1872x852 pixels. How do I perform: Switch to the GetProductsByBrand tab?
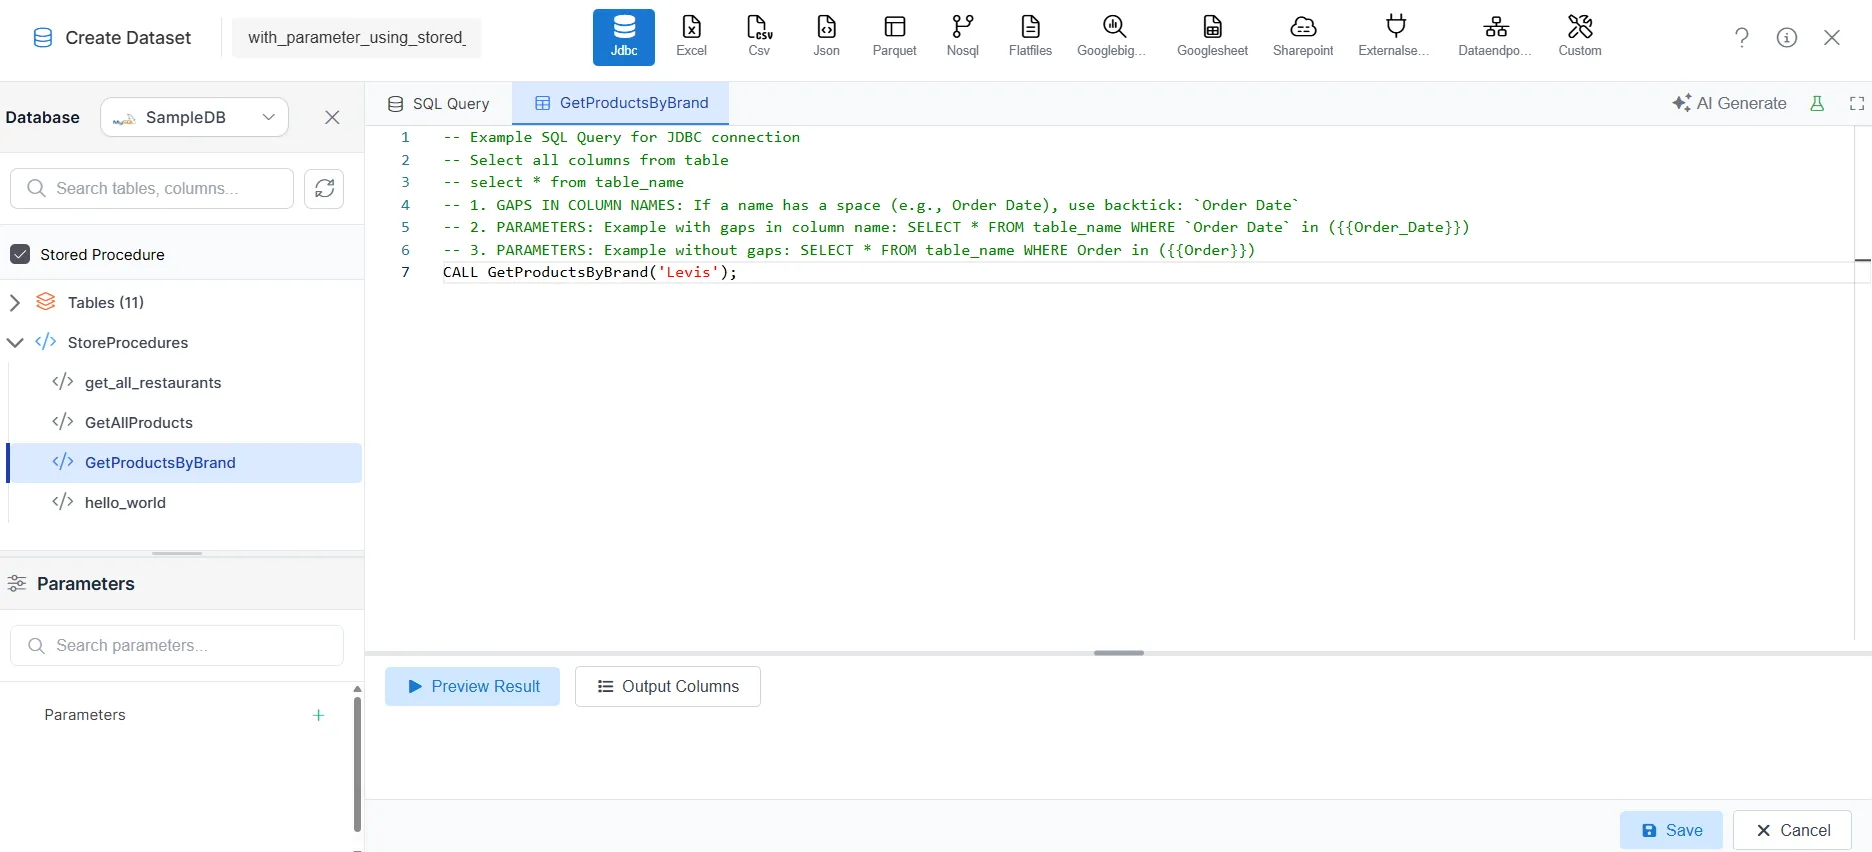point(621,103)
